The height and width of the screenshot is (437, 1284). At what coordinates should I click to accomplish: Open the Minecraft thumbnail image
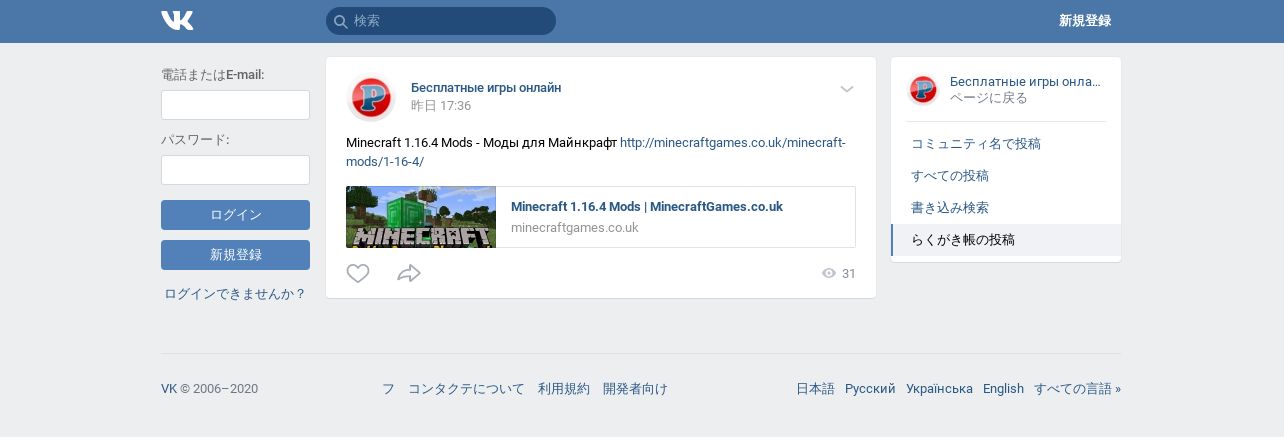point(421,217)
